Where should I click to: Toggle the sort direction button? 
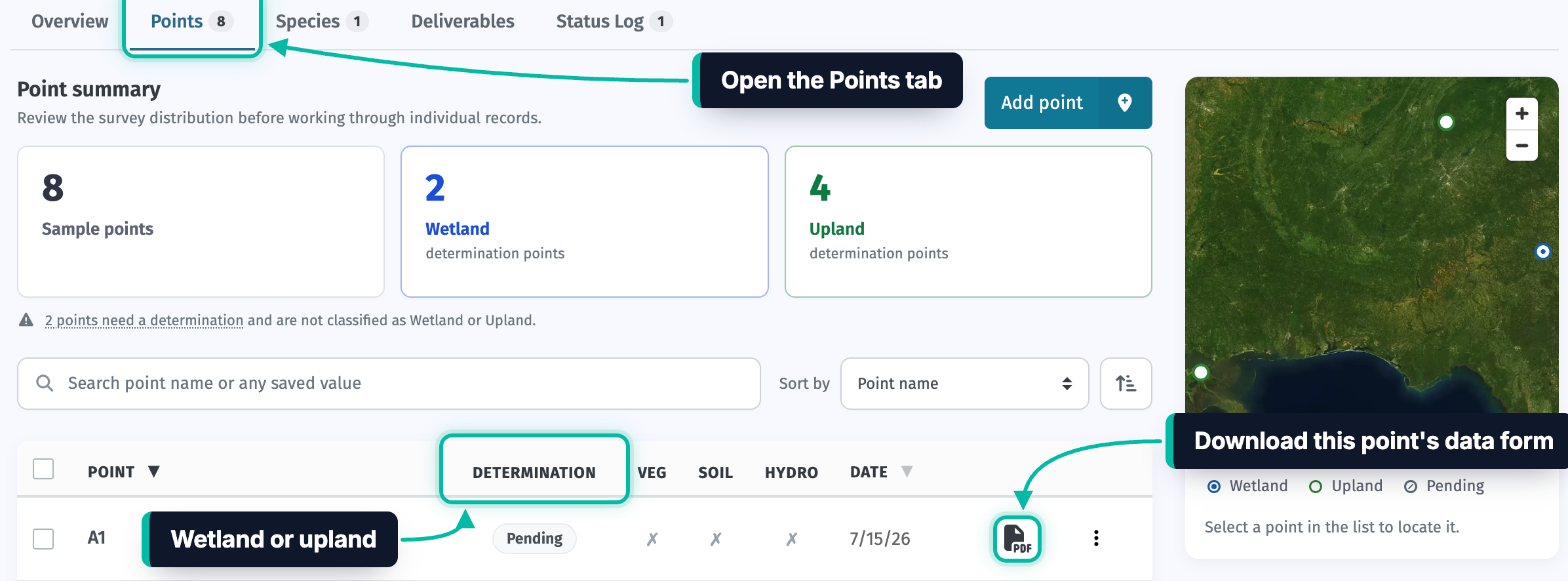(x=1126, y=383)
